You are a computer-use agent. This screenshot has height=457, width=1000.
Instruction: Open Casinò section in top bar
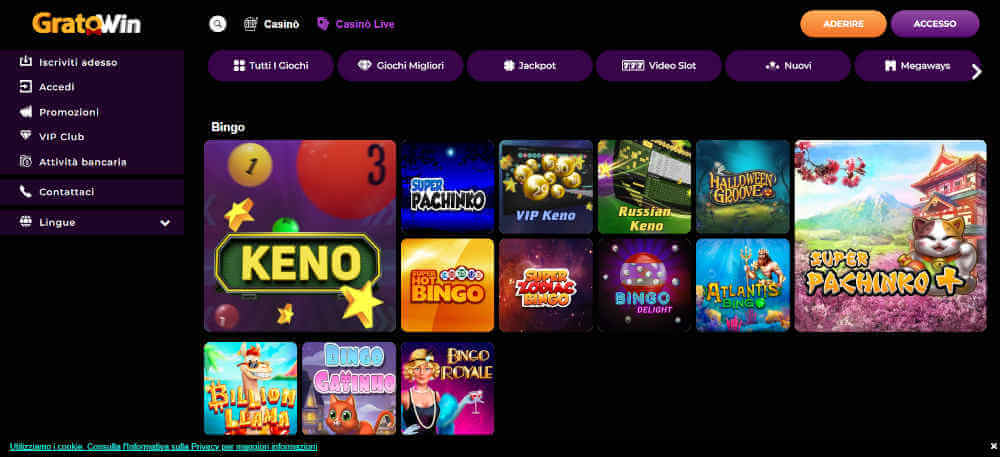tap(272, 24)
